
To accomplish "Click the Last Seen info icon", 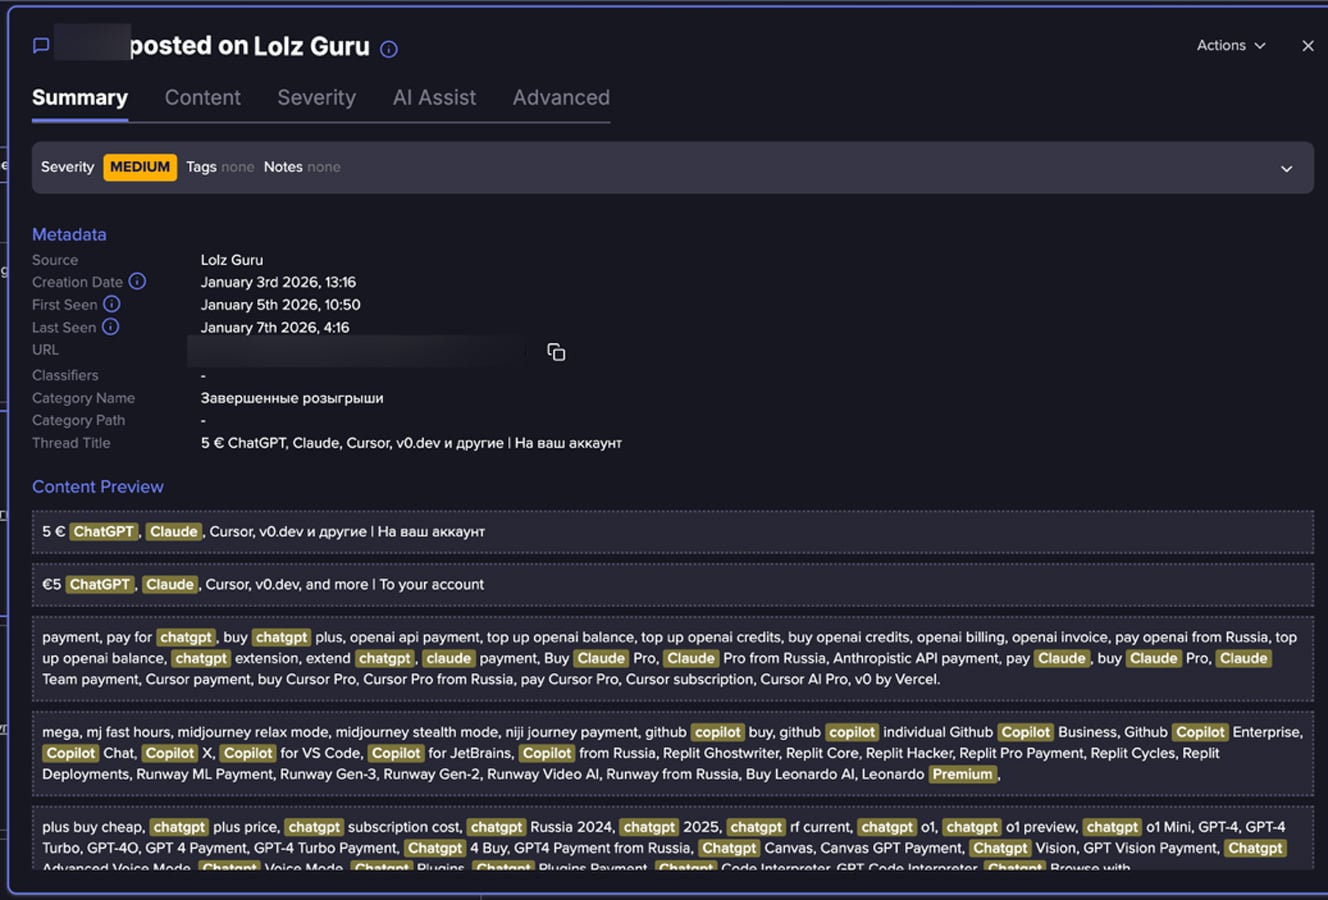I will point(111,327).
